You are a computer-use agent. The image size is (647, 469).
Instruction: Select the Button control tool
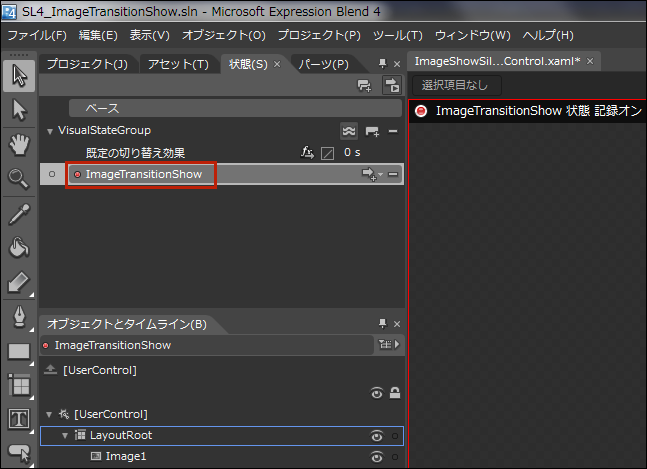point(19,453)
